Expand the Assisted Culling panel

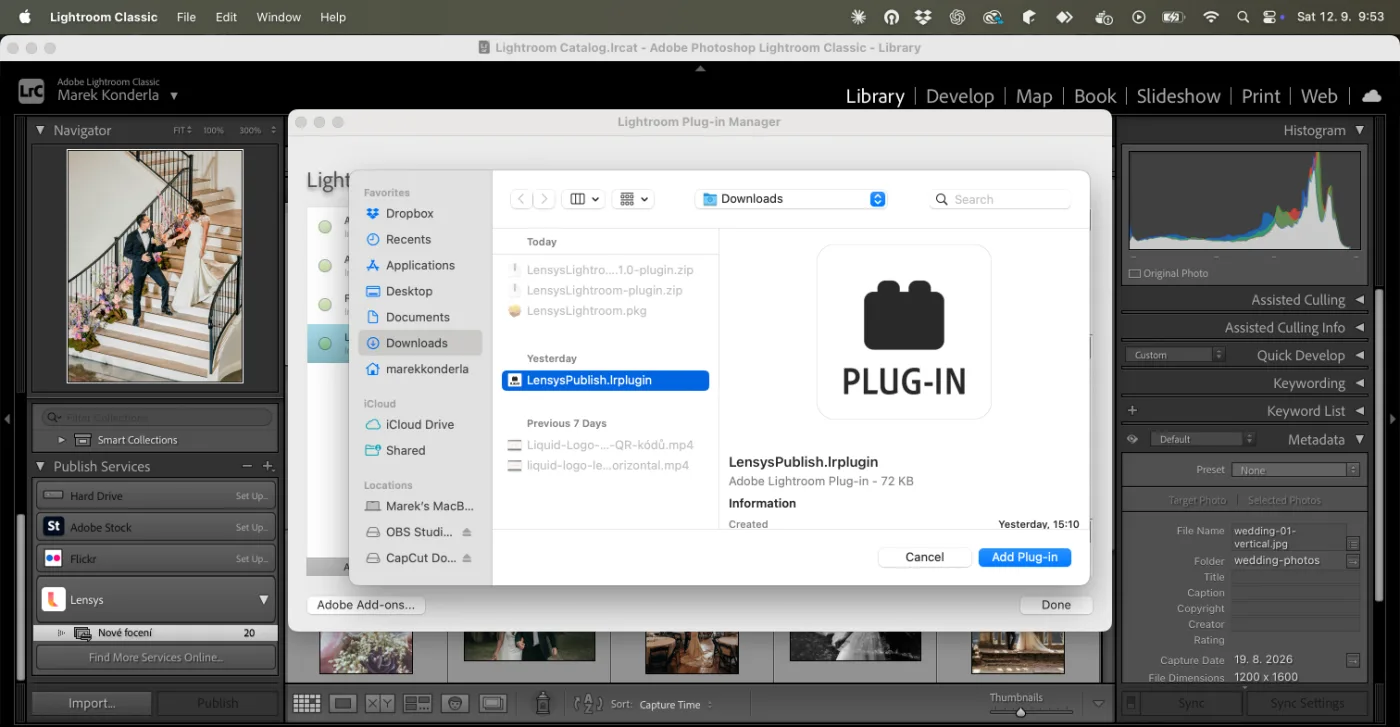tap(1360, 300)
